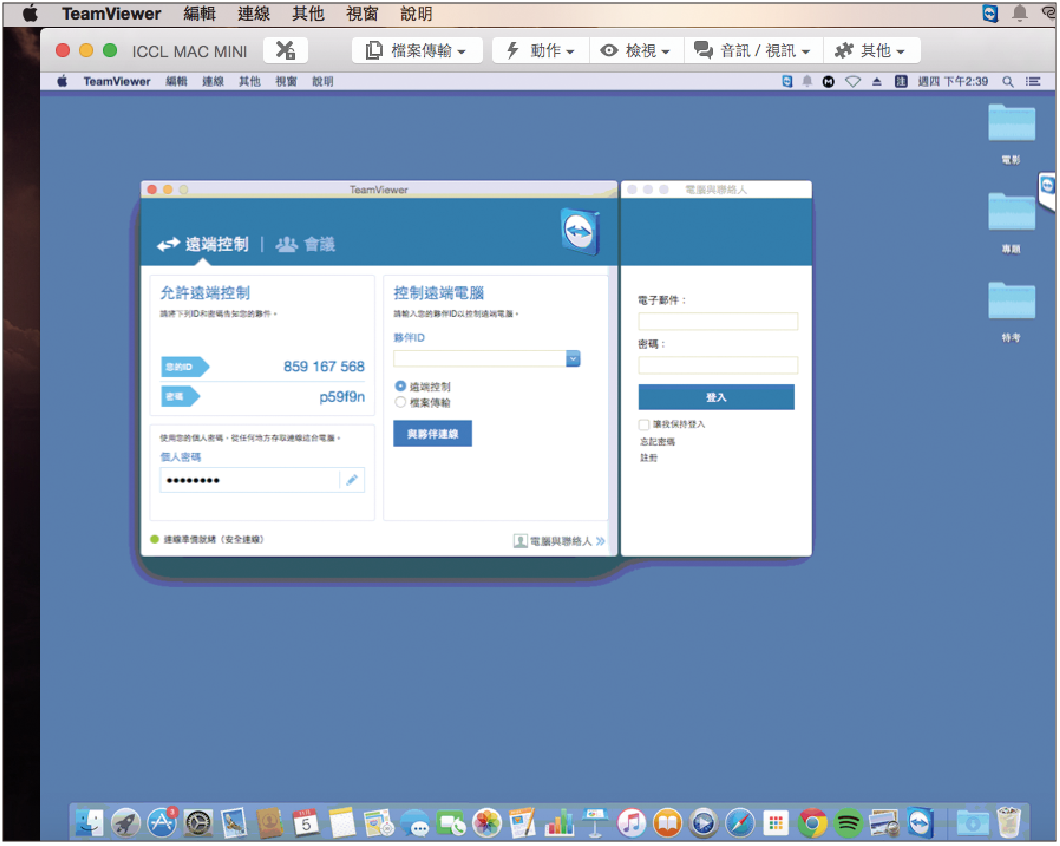Open Spotify in the remote dock
The image size is (1060, 846).
pyautogui.click(x=848, y=823)
